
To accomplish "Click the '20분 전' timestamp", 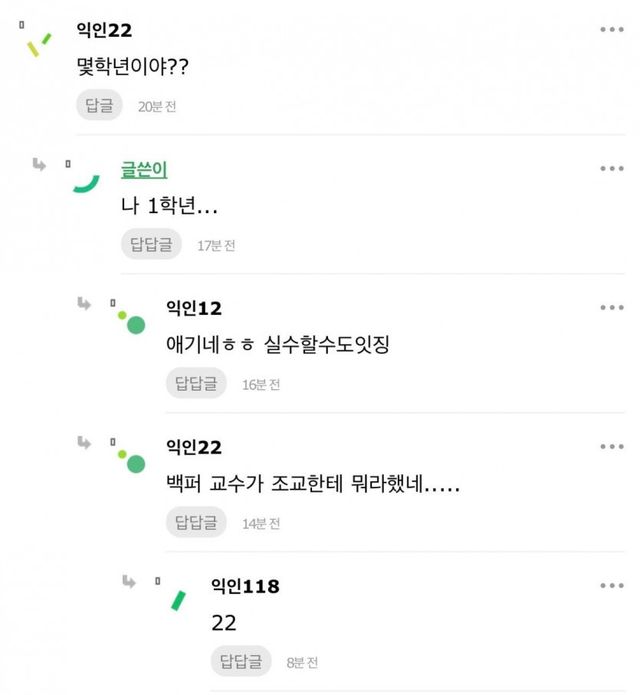I will point(157,106).
